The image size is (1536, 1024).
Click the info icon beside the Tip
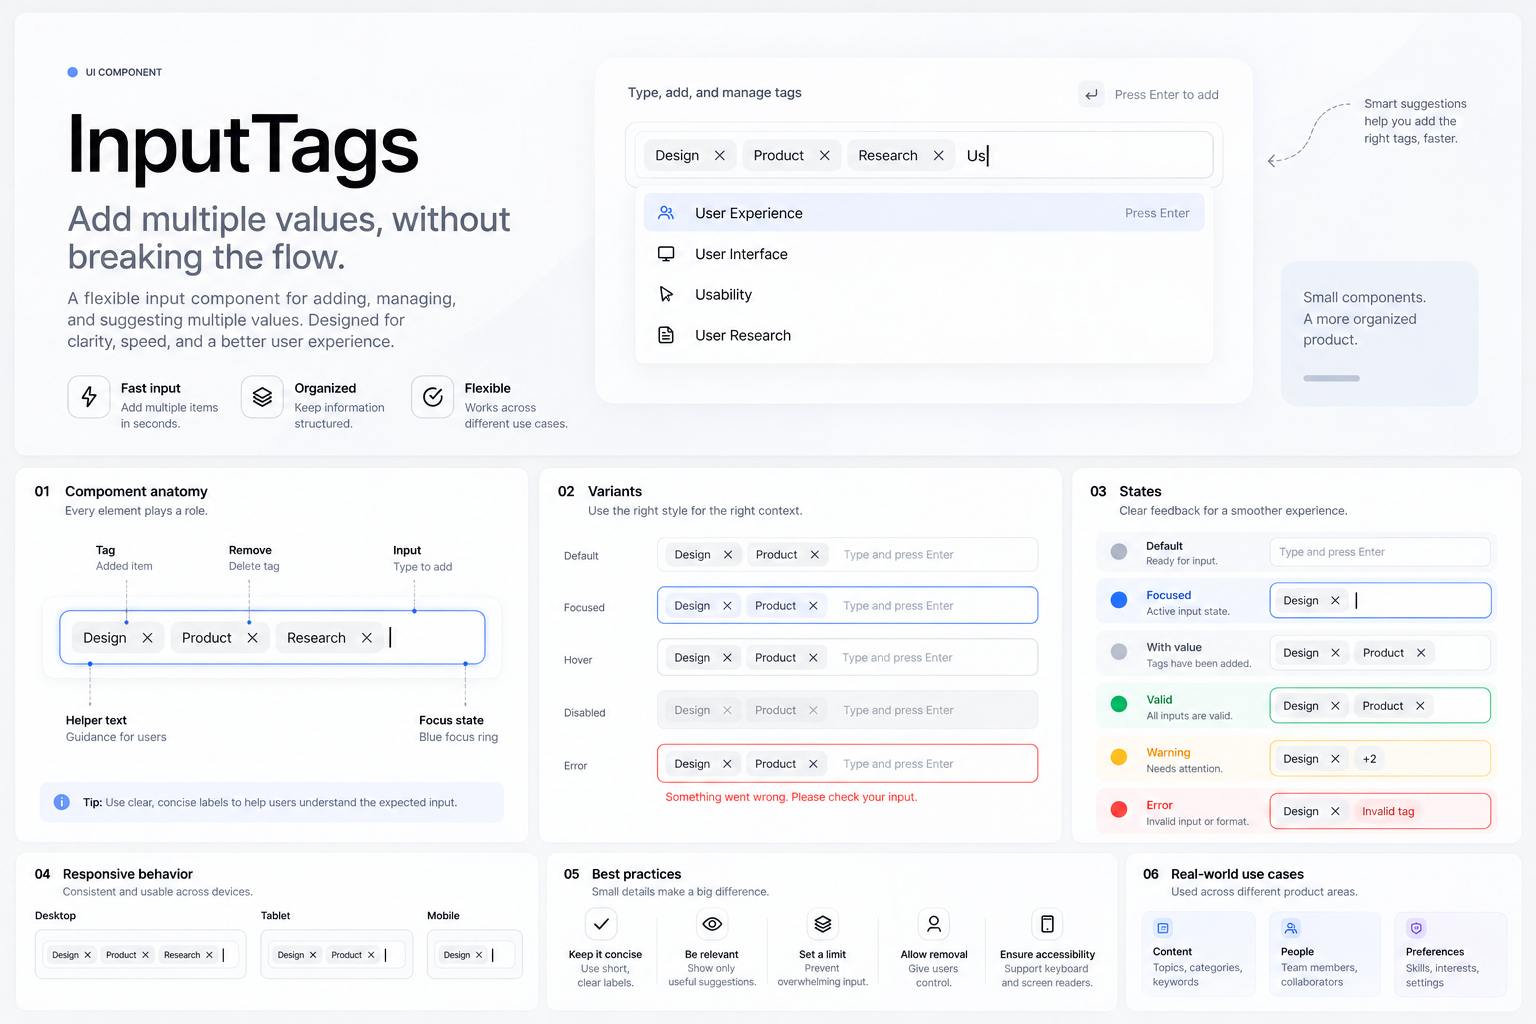point(61,802)
